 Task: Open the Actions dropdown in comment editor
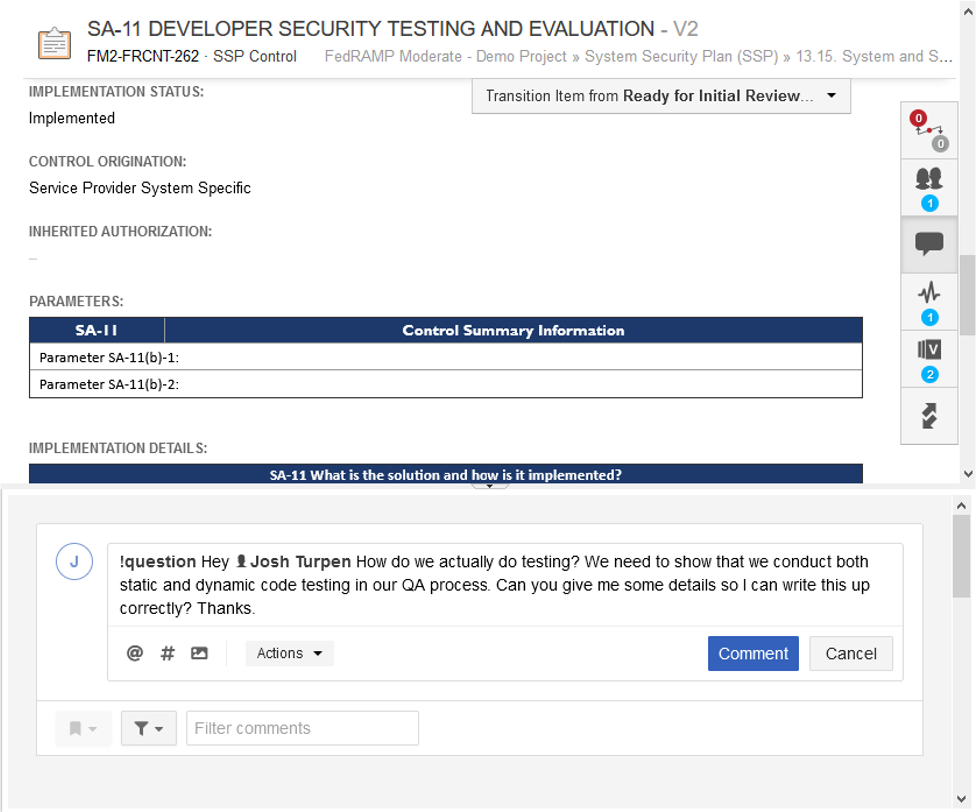coord(289,653)
